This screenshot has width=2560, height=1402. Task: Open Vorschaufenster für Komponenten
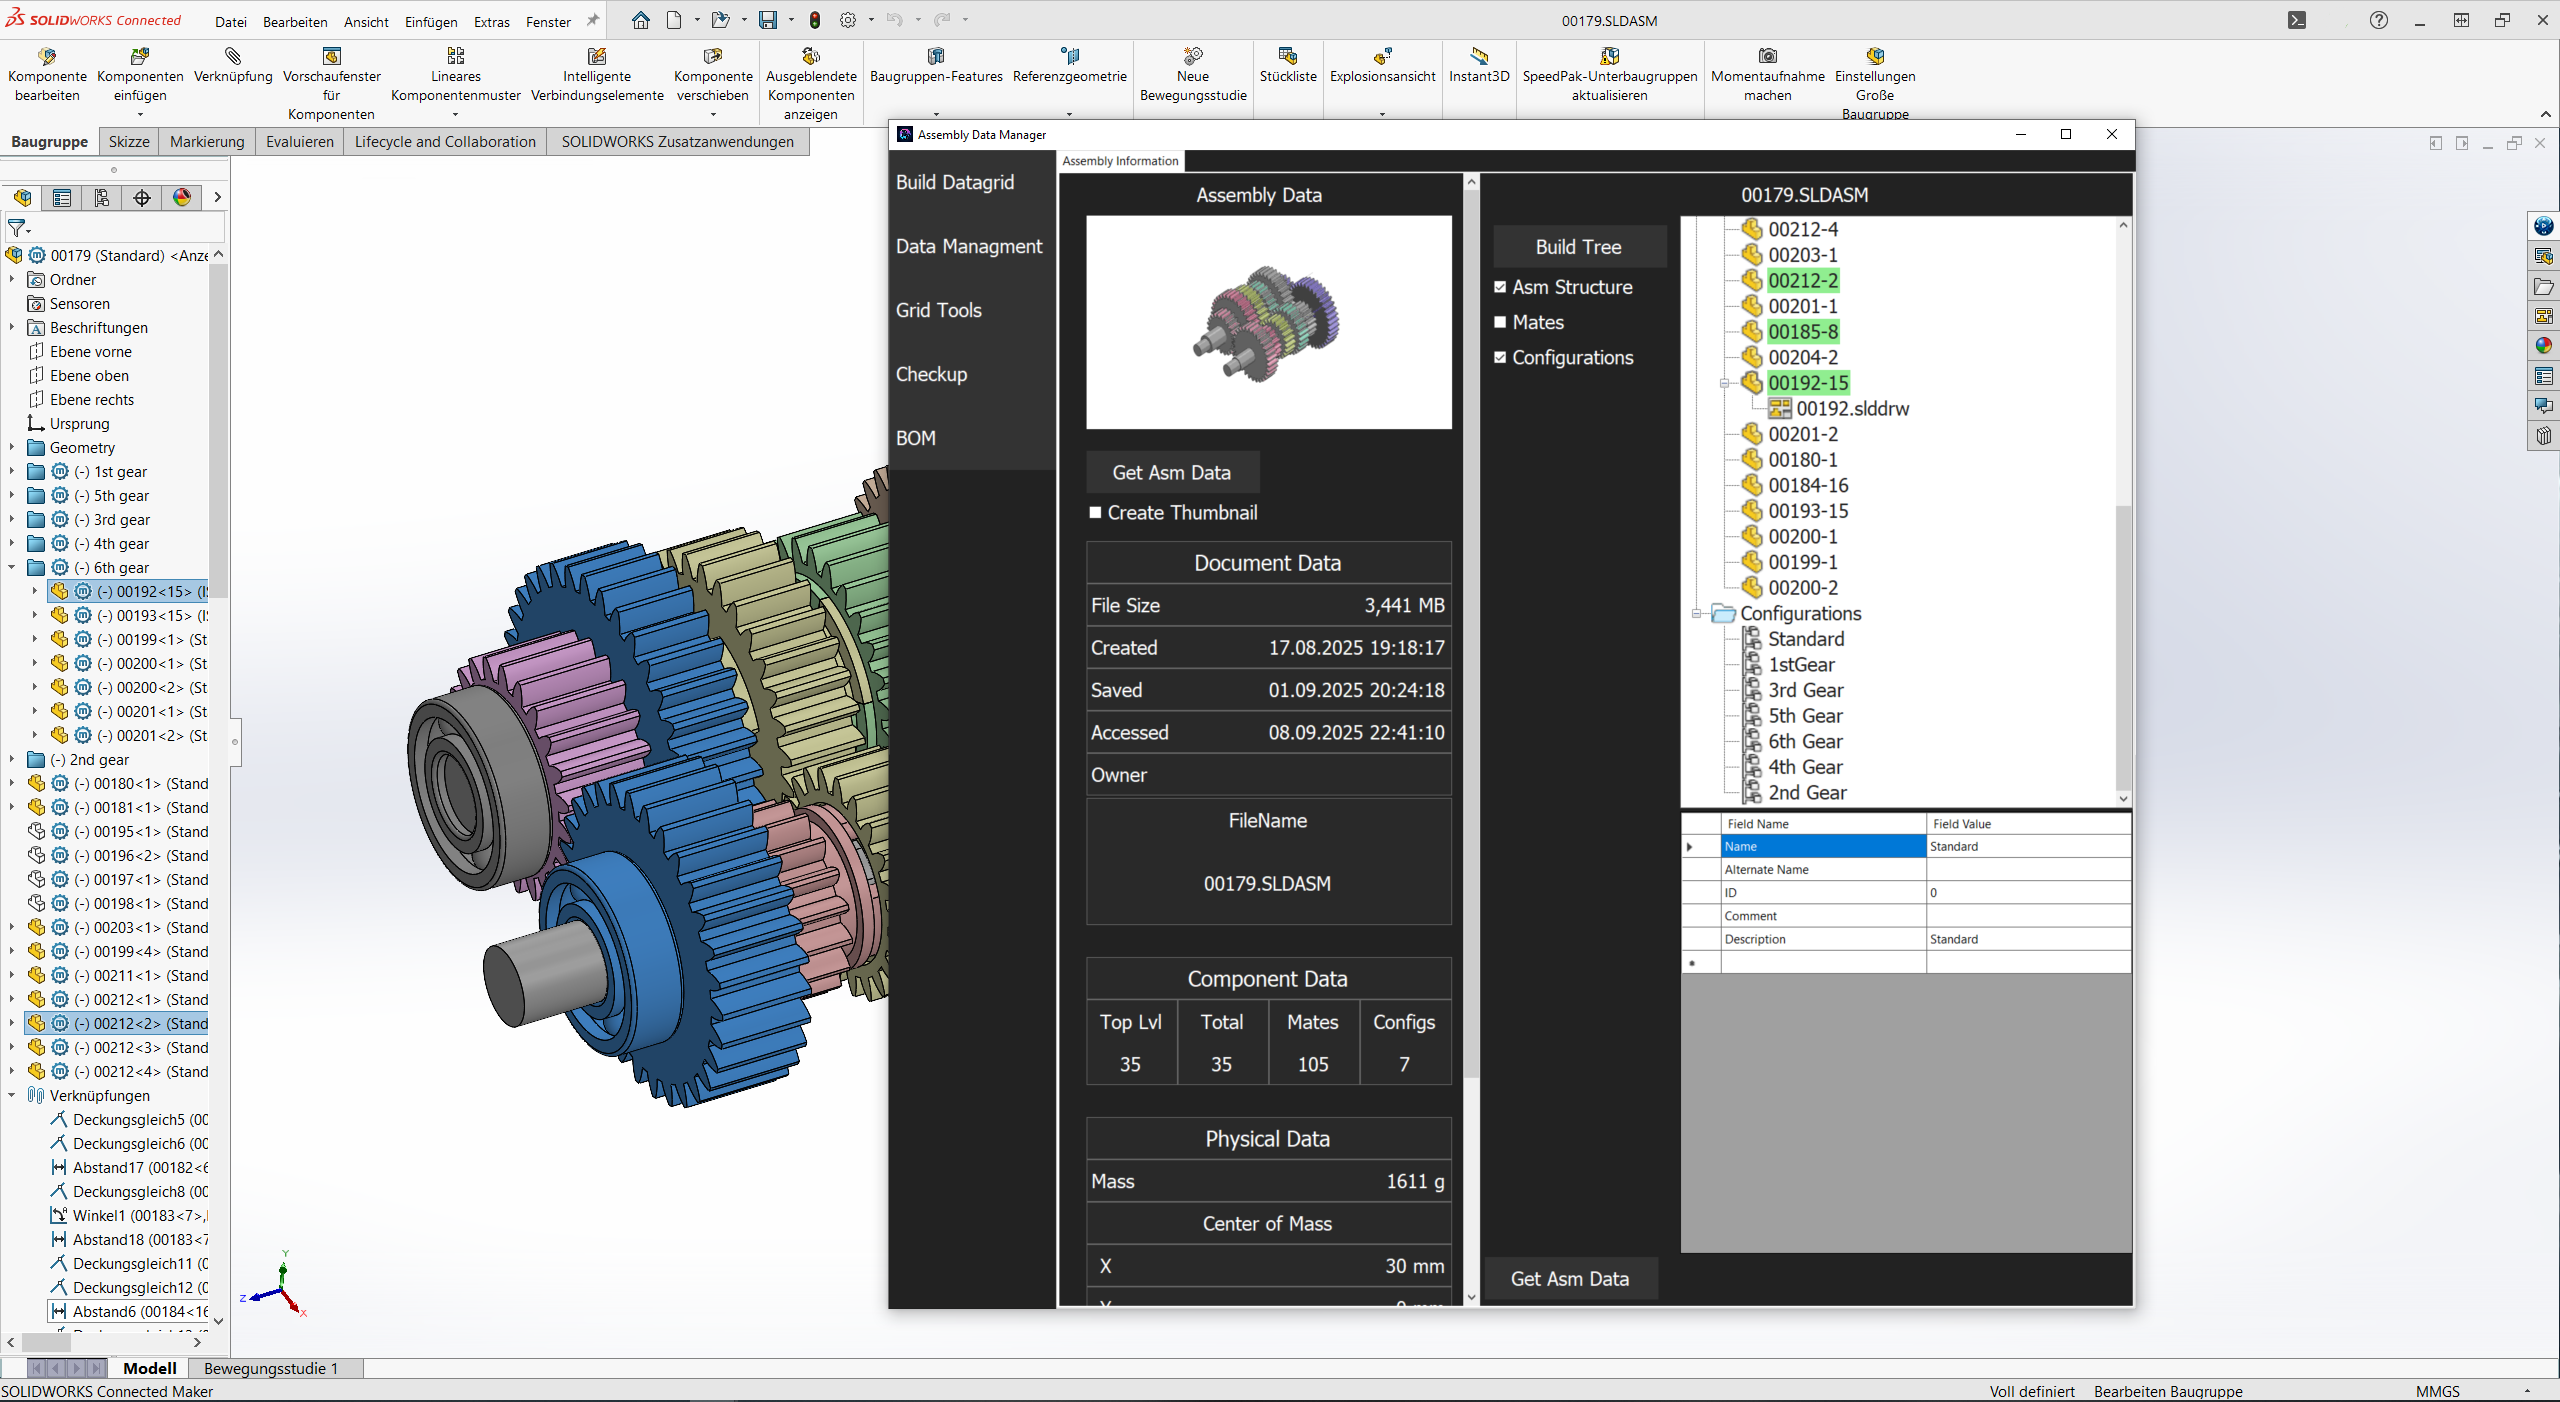[332, 56]
